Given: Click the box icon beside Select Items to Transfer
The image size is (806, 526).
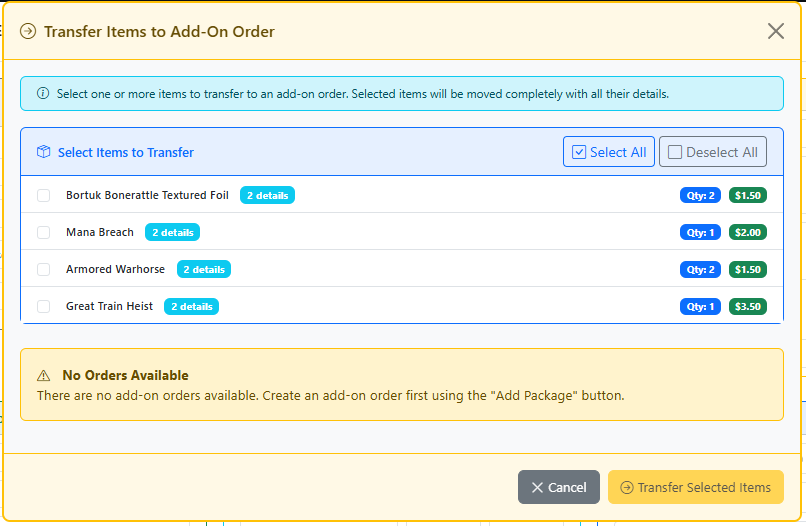Looking at the screenshot, I should pos(44,152).
